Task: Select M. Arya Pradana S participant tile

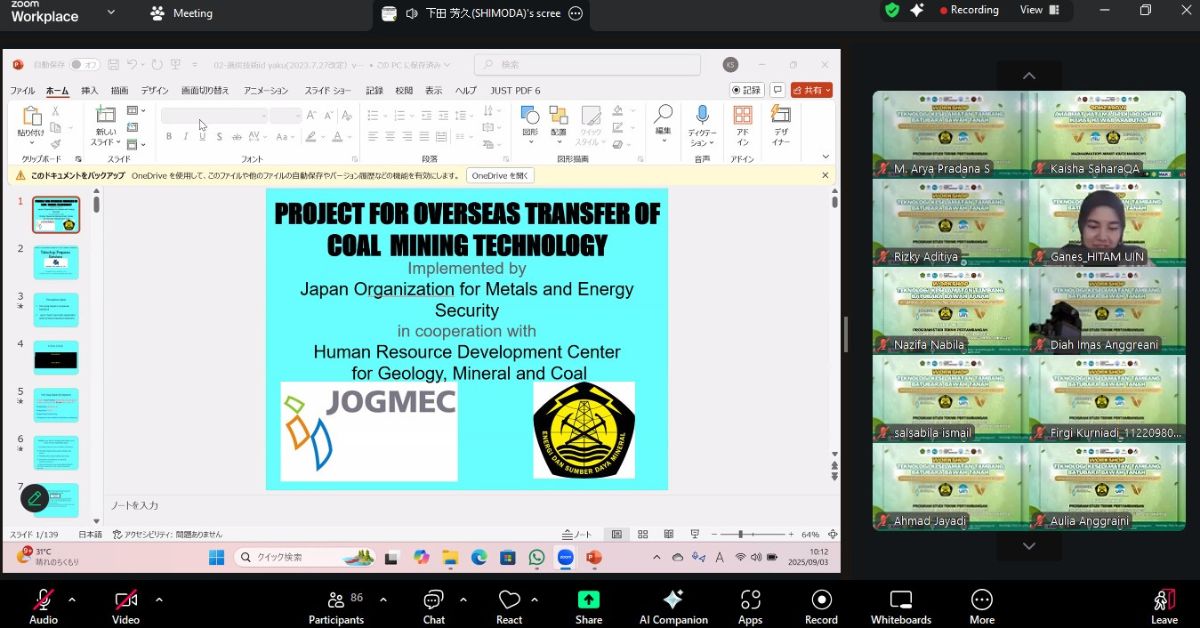Action: (x=950, y=134)
